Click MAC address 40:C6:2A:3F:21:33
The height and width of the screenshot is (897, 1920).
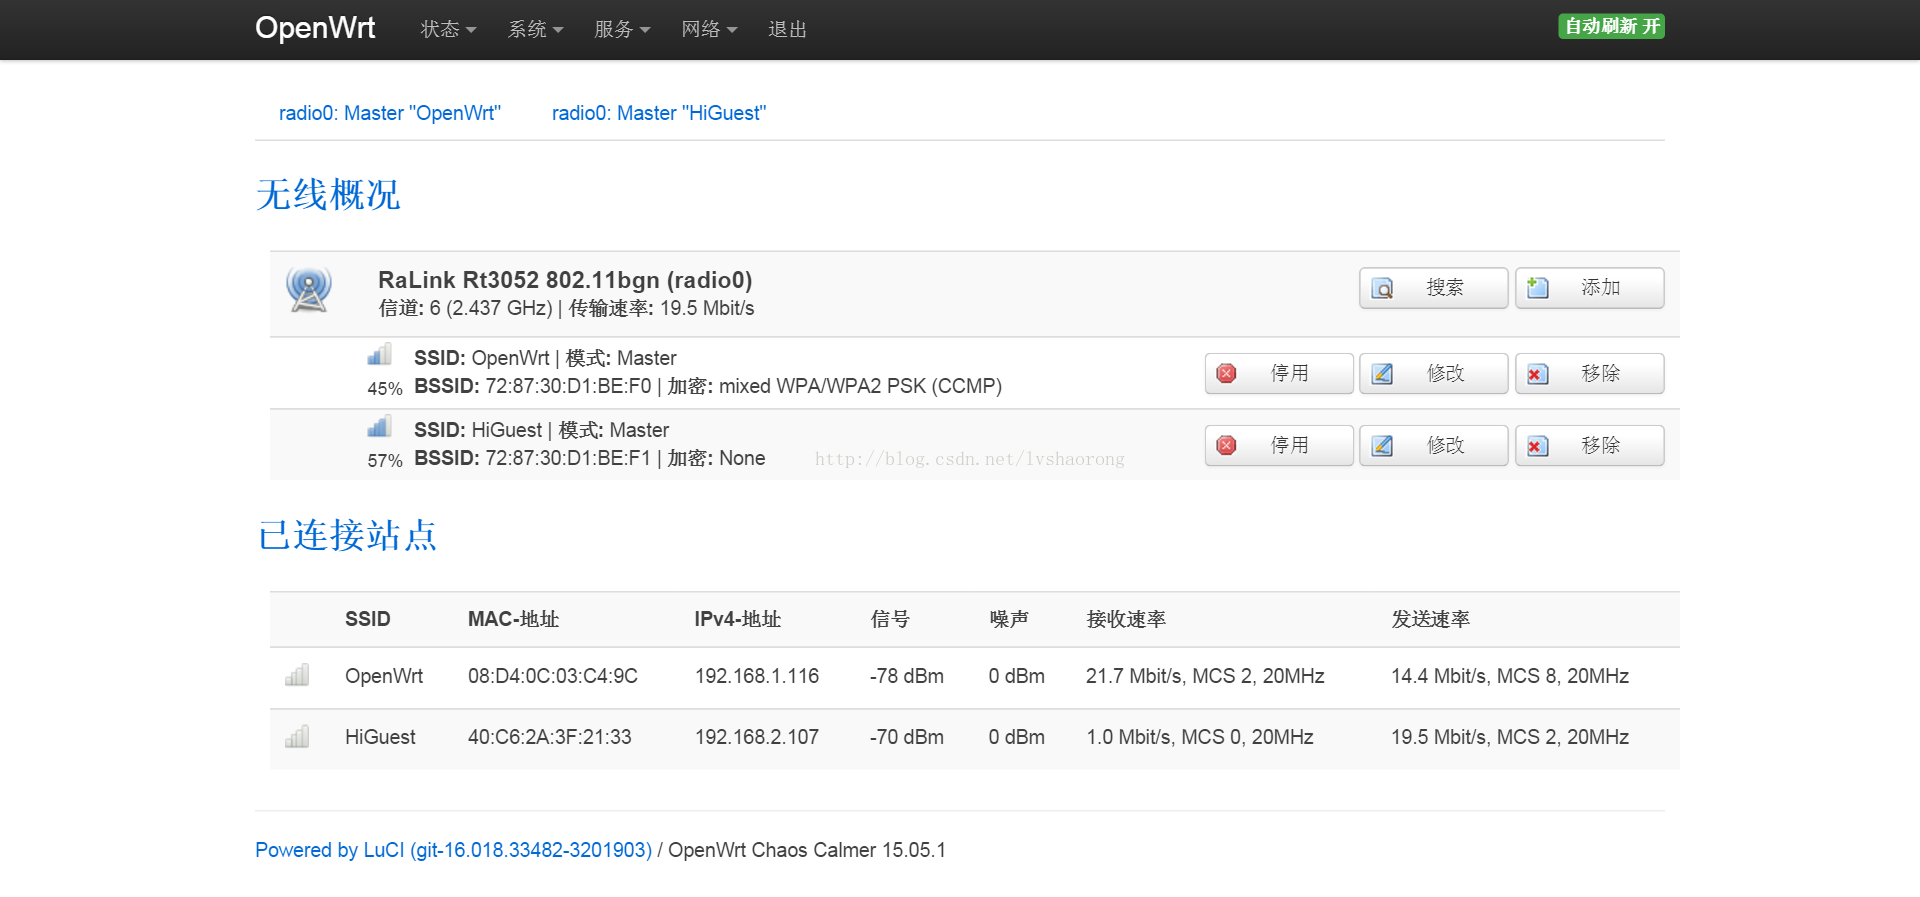pyautogui.click(x=550, y=737)
